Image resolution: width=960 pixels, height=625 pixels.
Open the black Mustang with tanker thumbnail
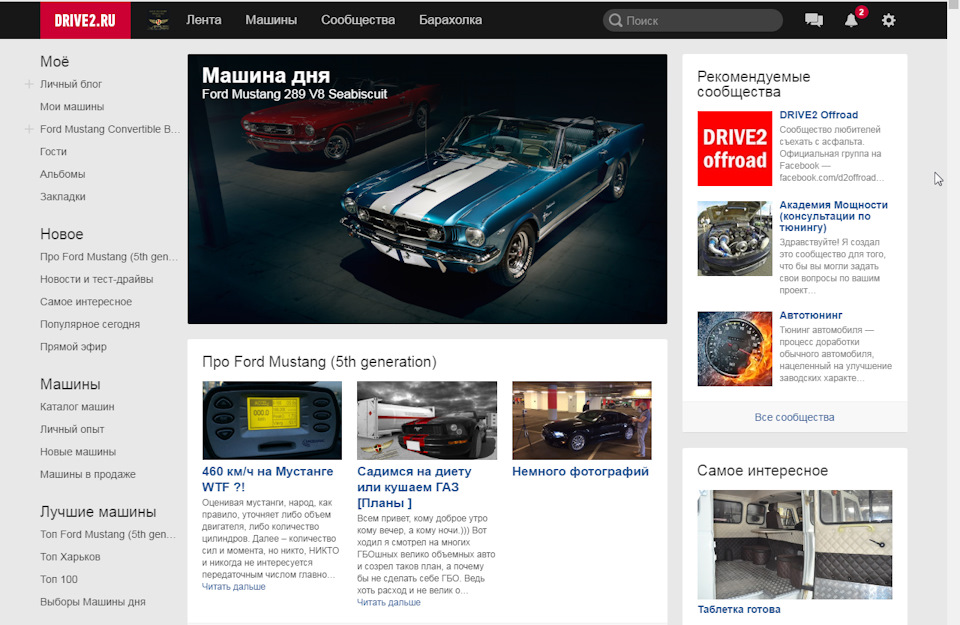coord(427,421)
